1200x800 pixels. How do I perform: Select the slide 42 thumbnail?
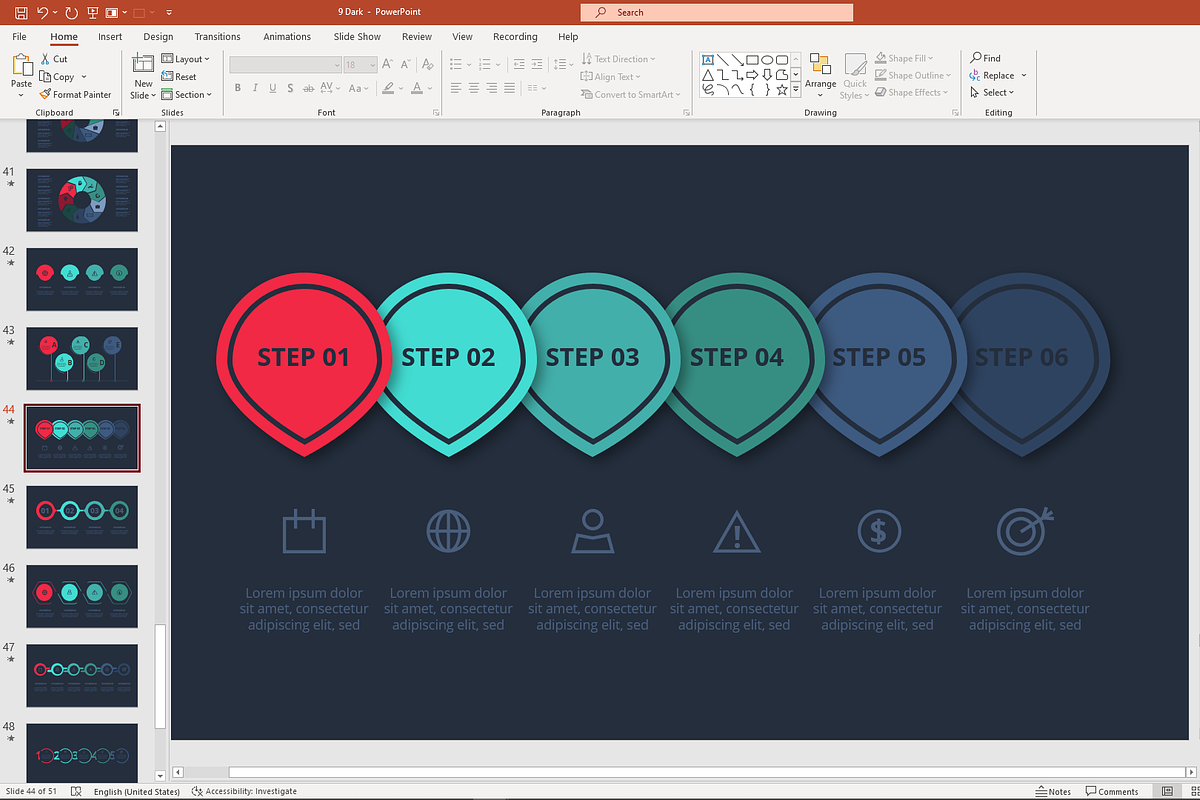click(x=82, y=279)
